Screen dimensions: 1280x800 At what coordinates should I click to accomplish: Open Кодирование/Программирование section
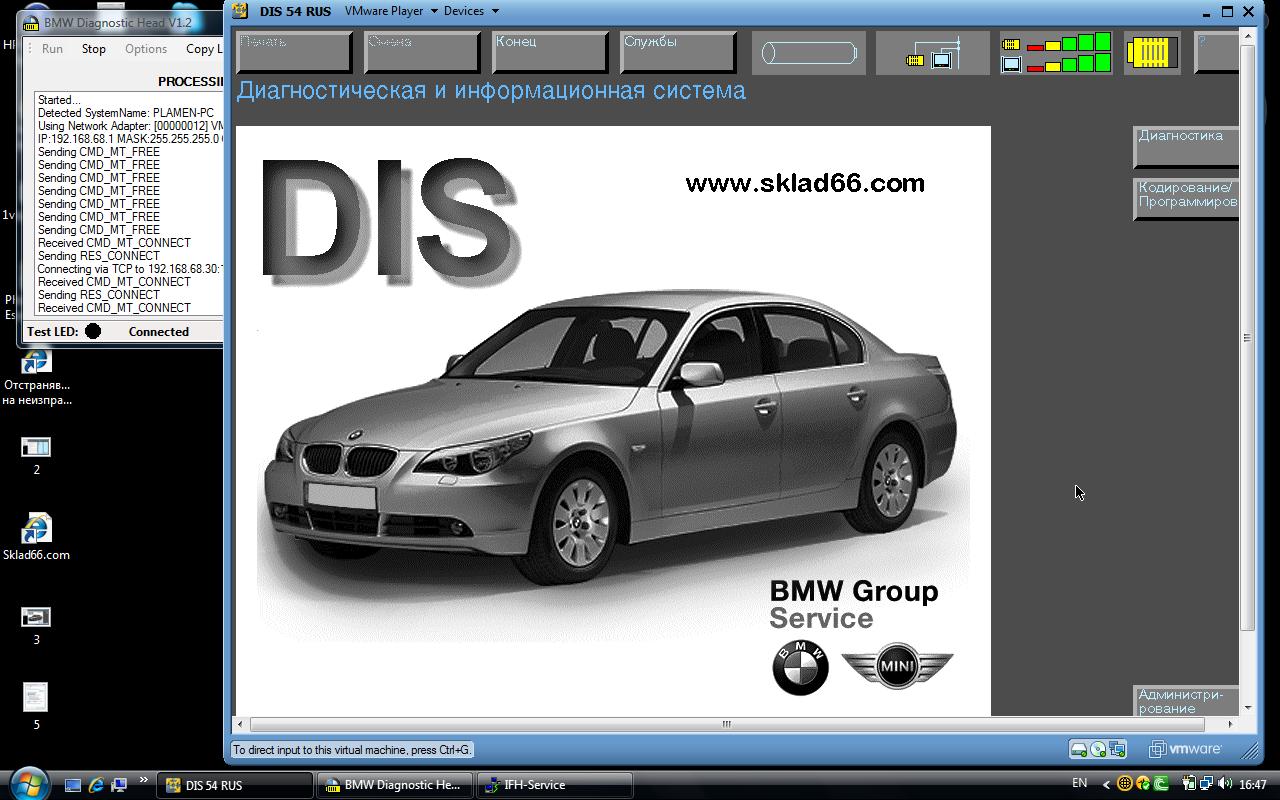pos(1186,199)
